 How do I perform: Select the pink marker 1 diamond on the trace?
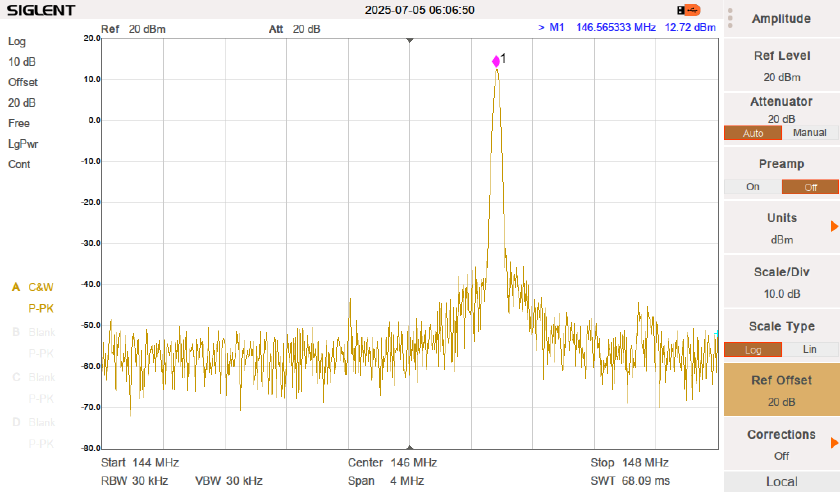coord(496,61)
